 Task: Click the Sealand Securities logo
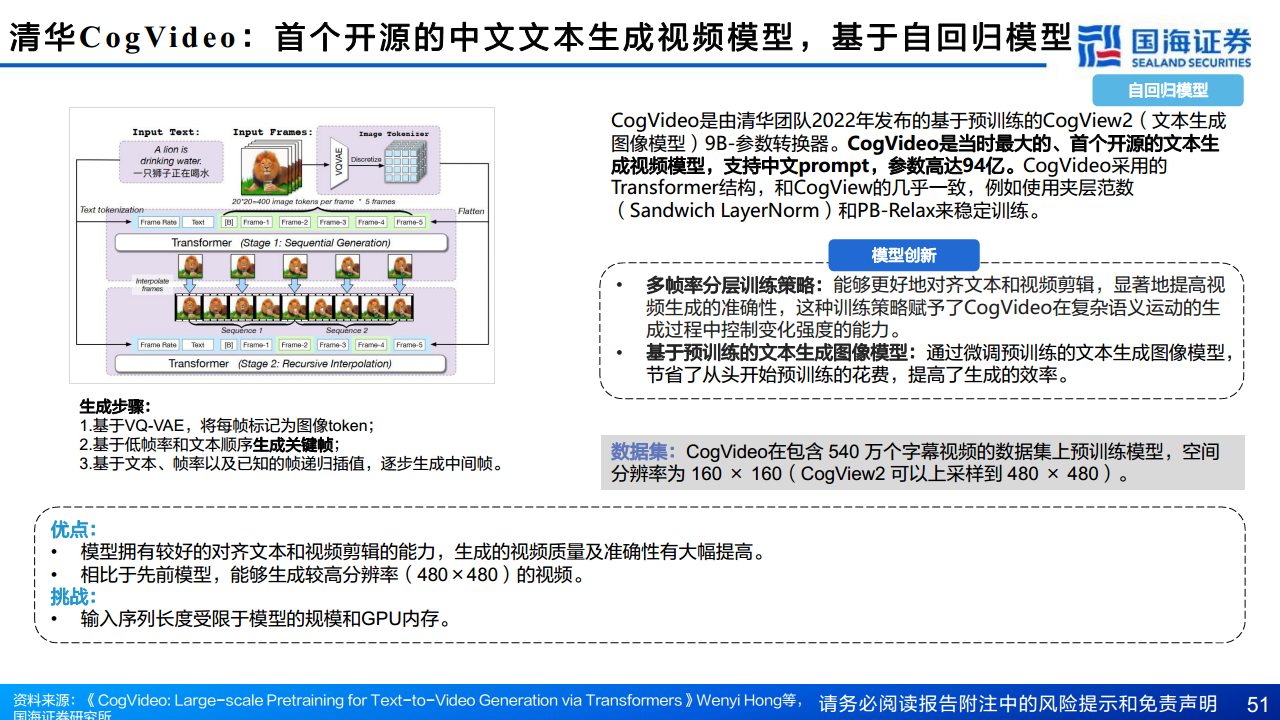pyautogui.click(x=1164, y=44)
